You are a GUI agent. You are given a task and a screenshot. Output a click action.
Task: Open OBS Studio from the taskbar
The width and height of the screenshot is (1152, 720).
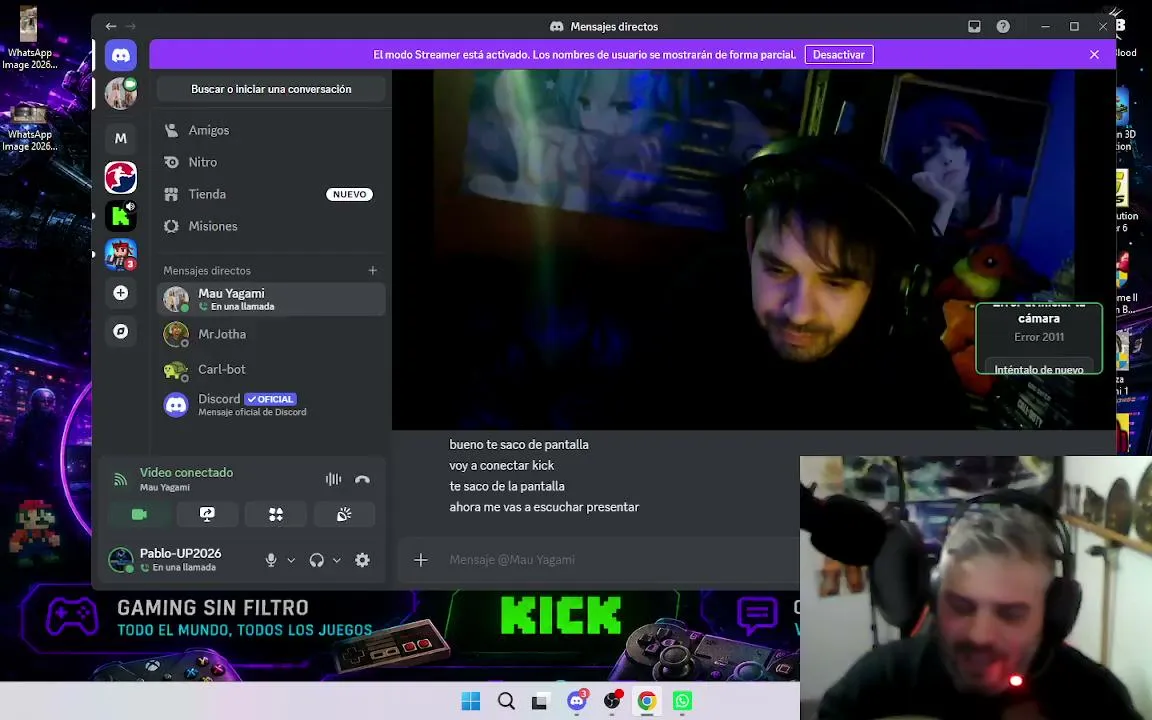point(612,701)
